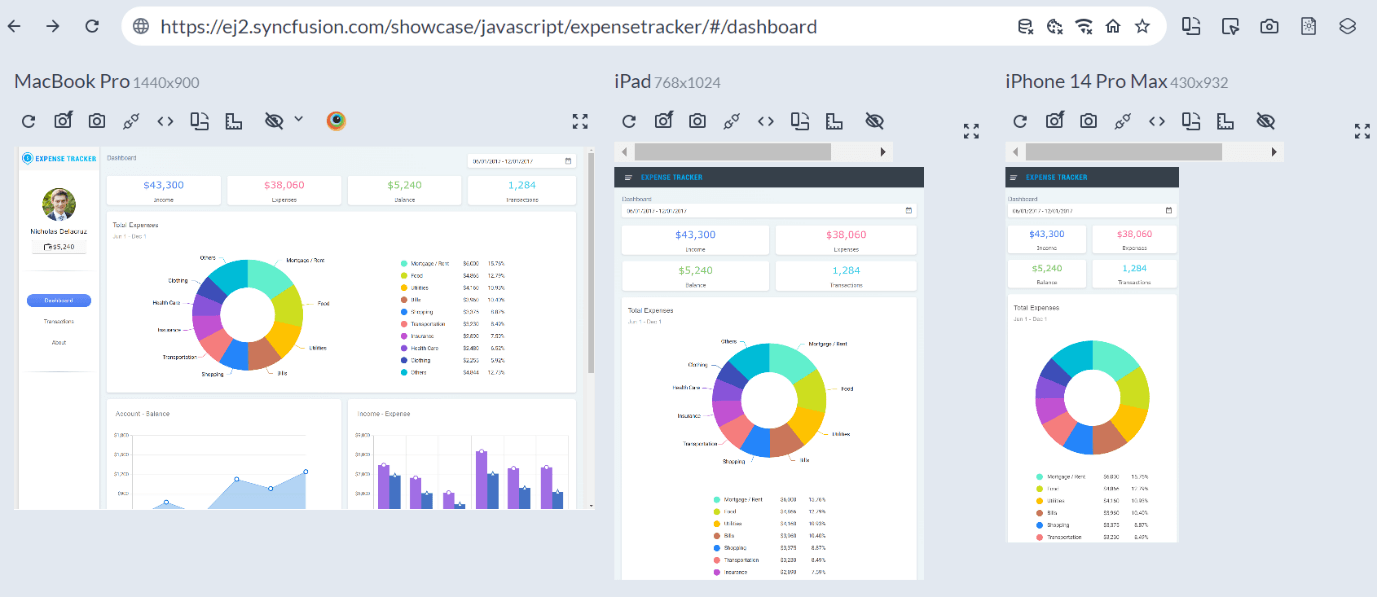Rotate the iPhone 14 Pro Max view

[x=1190, y=121]
